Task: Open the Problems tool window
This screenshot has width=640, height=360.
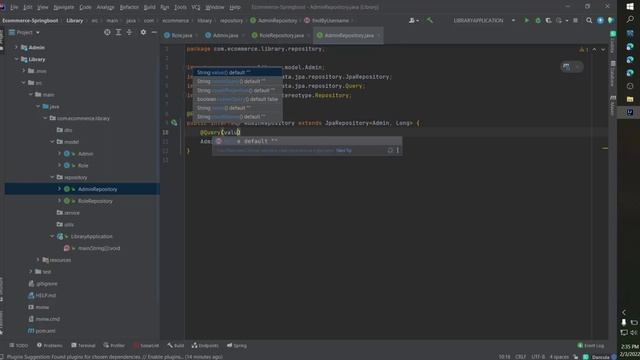Action: 50,345
